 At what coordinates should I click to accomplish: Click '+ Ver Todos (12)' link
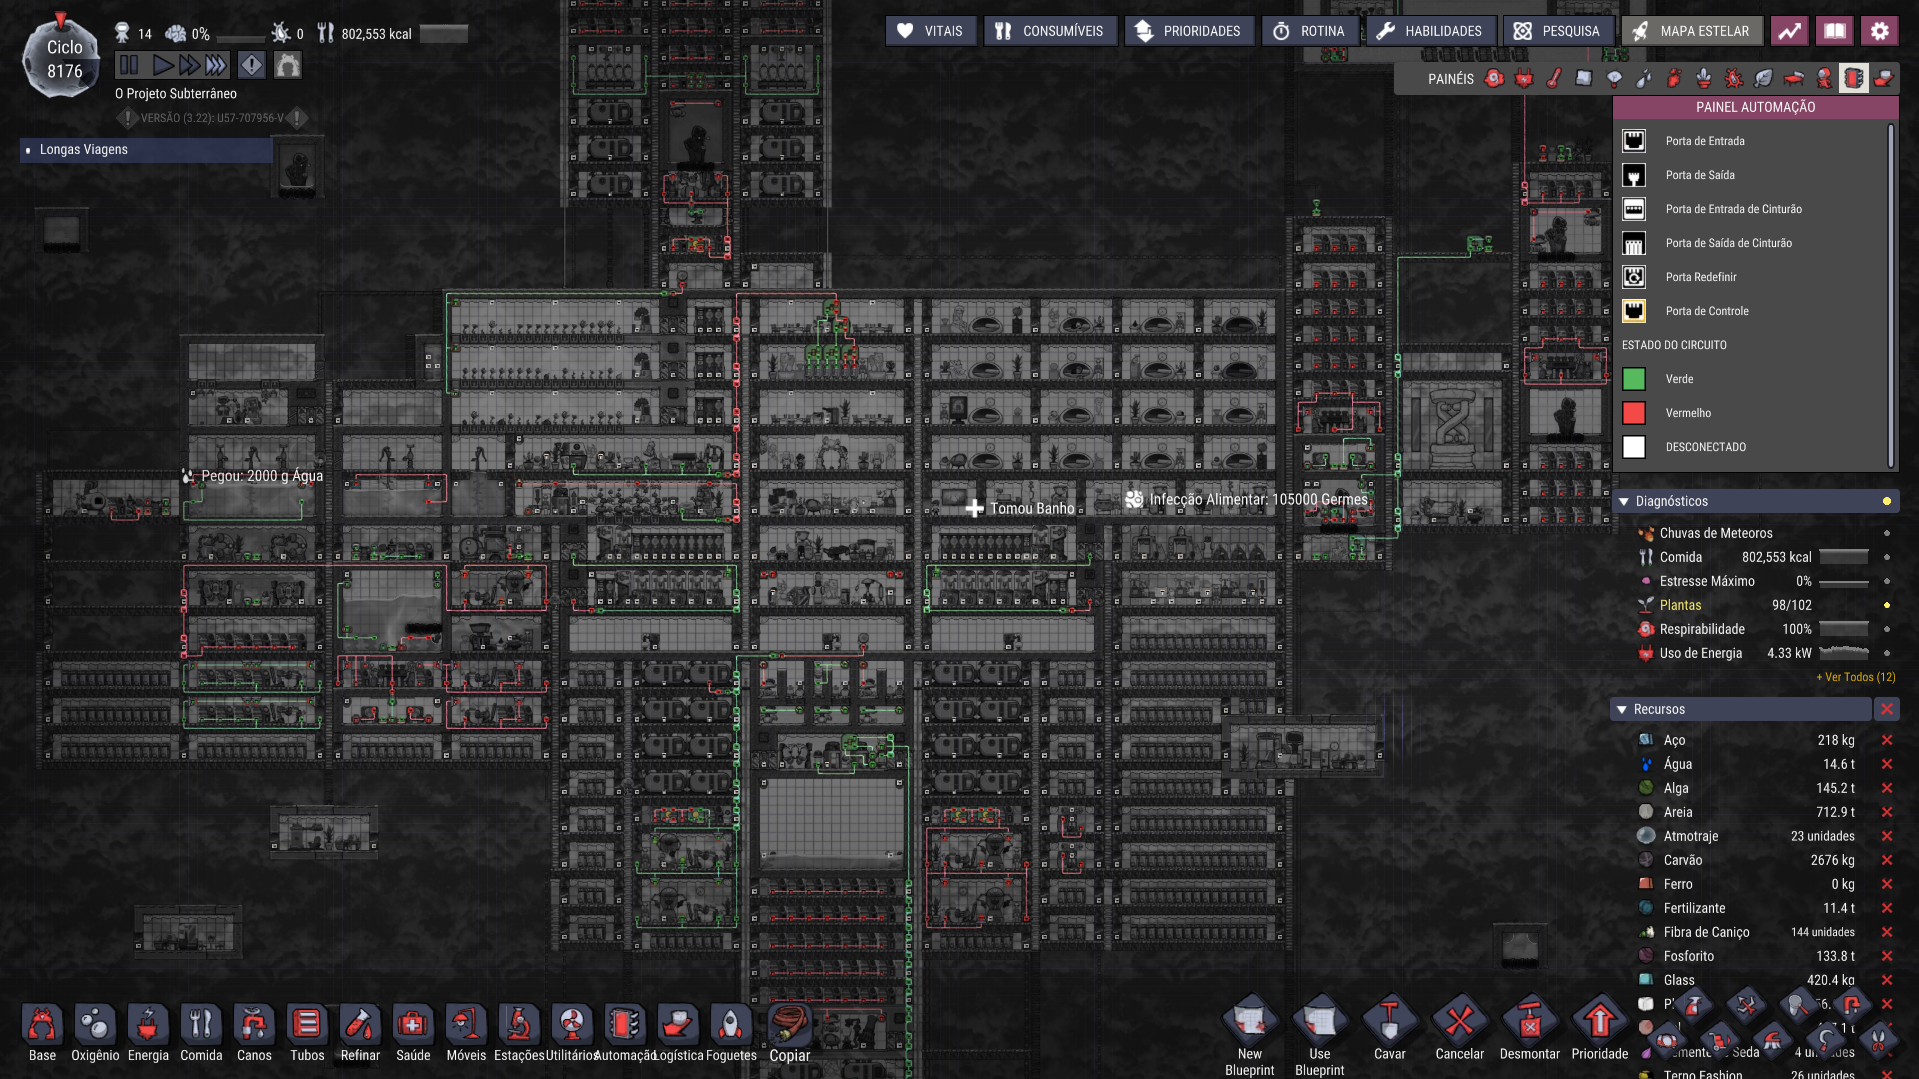tap(1855, 677)
